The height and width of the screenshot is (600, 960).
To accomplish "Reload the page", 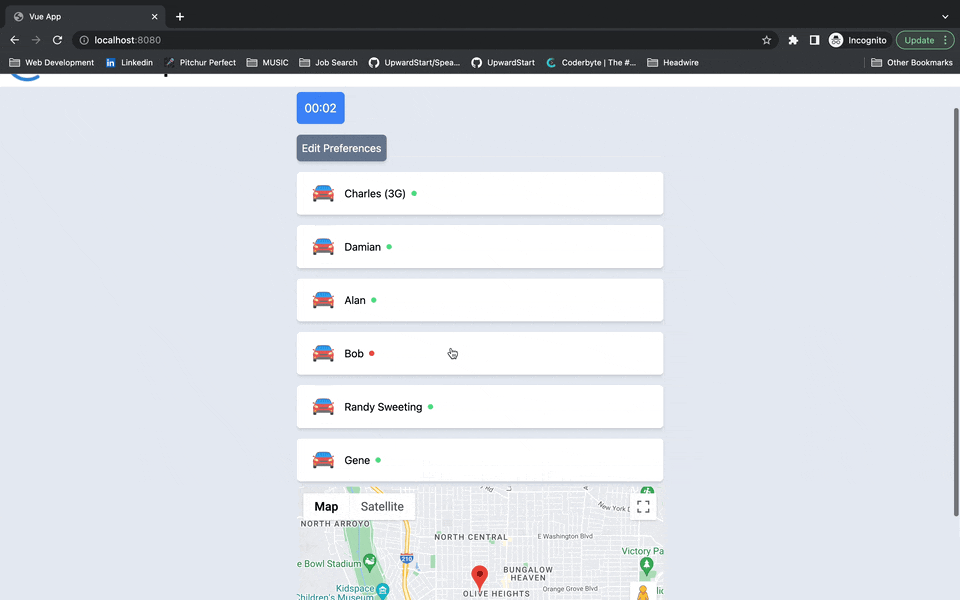I will tap(58, 40).
